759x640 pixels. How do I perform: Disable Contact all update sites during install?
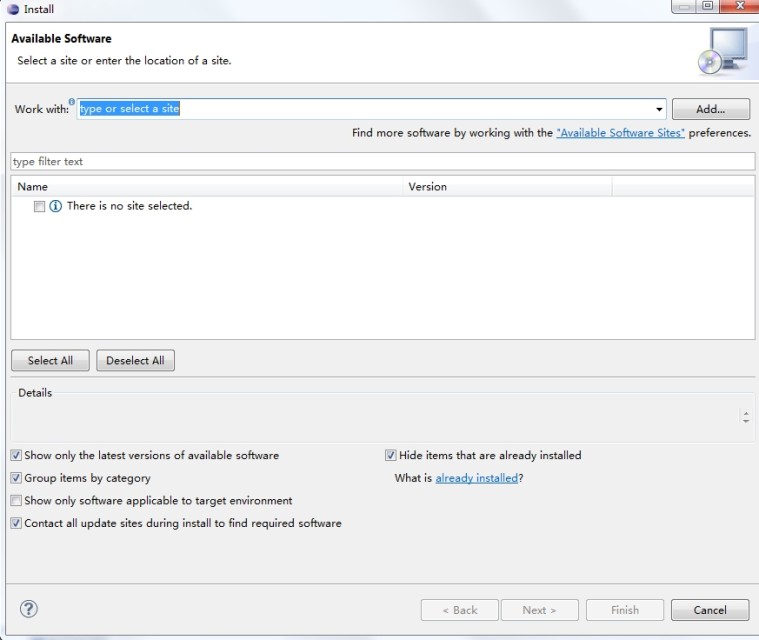16,523
